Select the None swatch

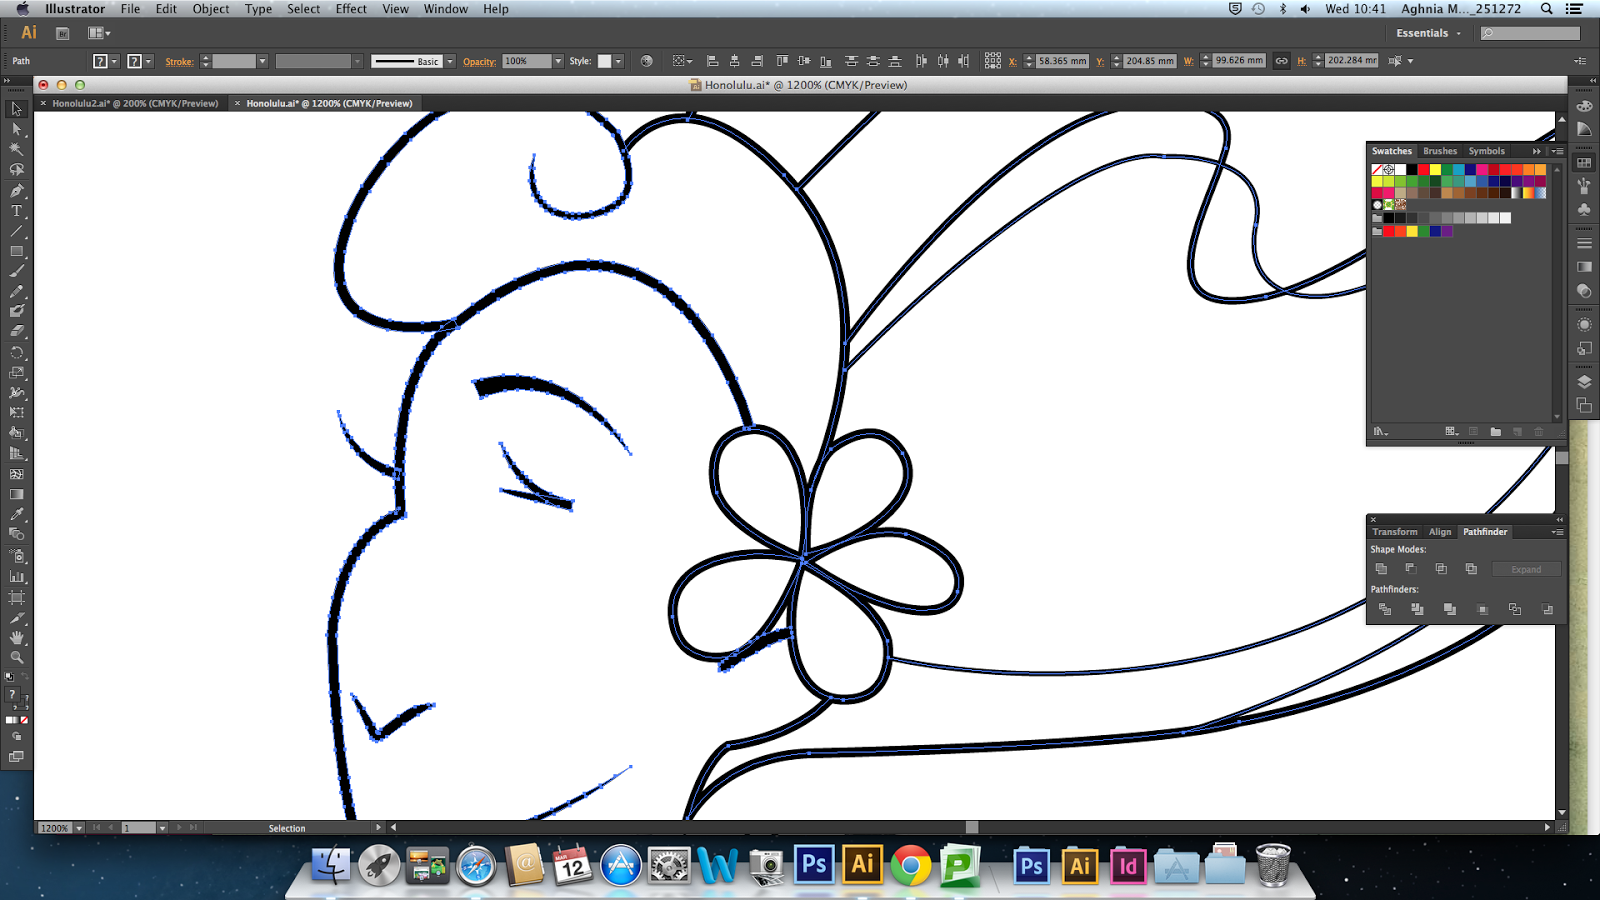click(1377, 170)
